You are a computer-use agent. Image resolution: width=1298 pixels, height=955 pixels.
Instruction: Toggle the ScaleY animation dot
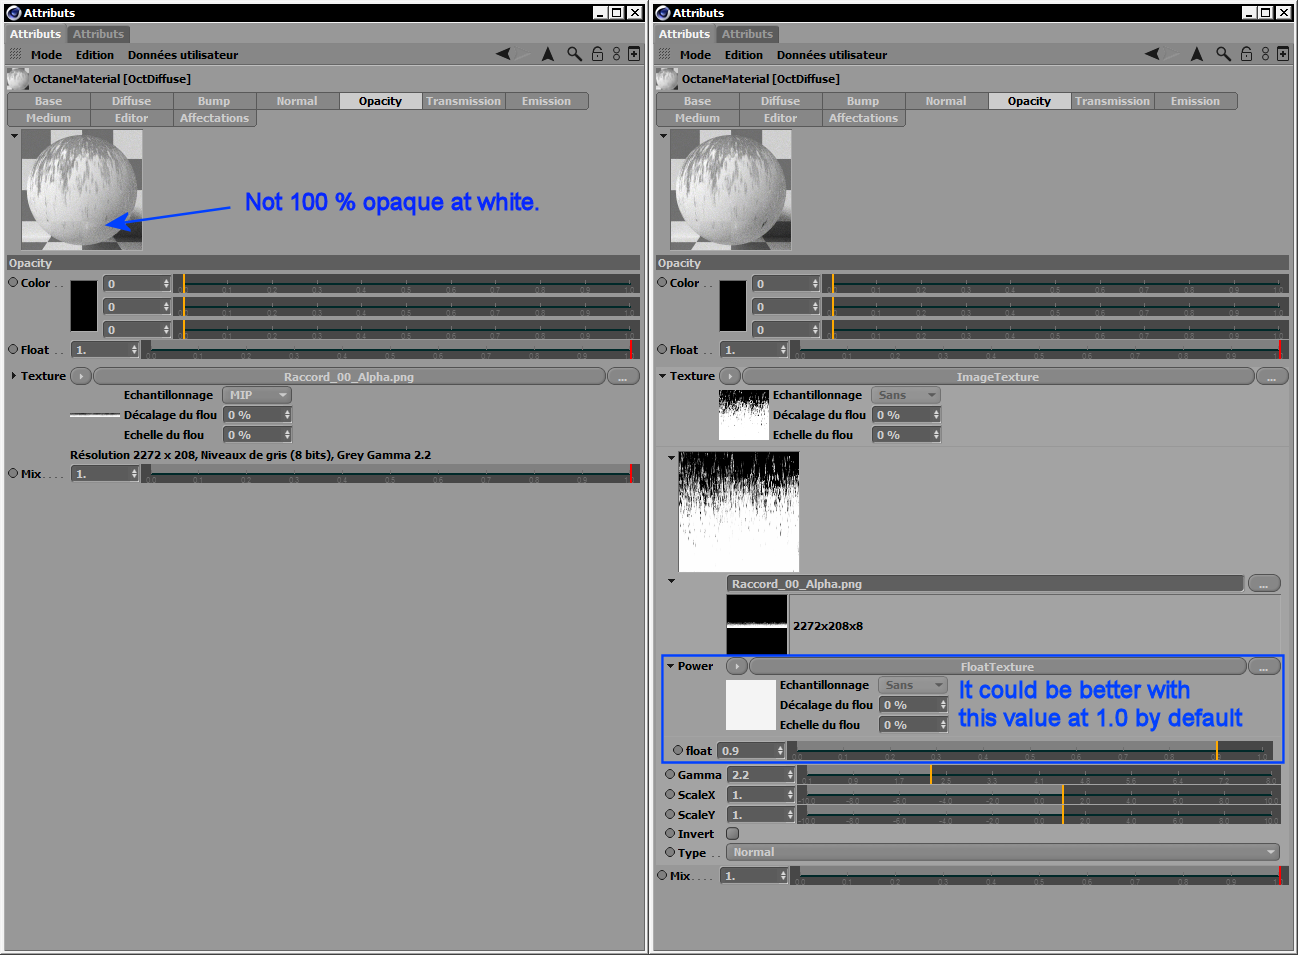click(x=670, y=814)
